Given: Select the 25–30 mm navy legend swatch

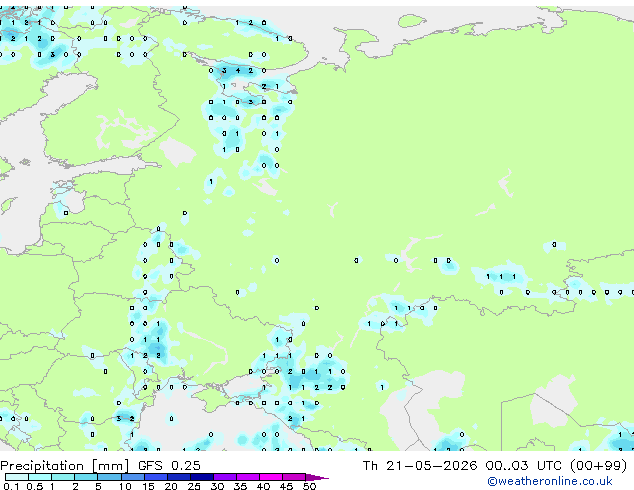Looking at the screenshot, I should (201, 477).
